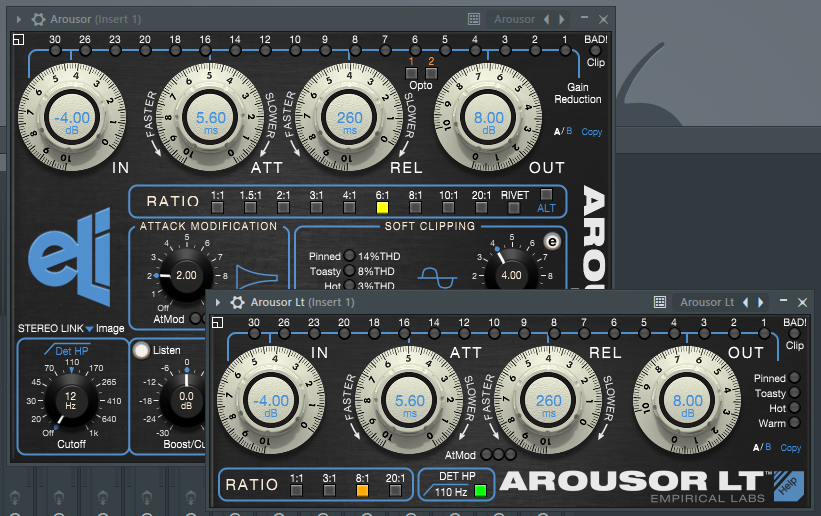
Task: Switch A/B setting in Arousor
Action: (563, 131)
